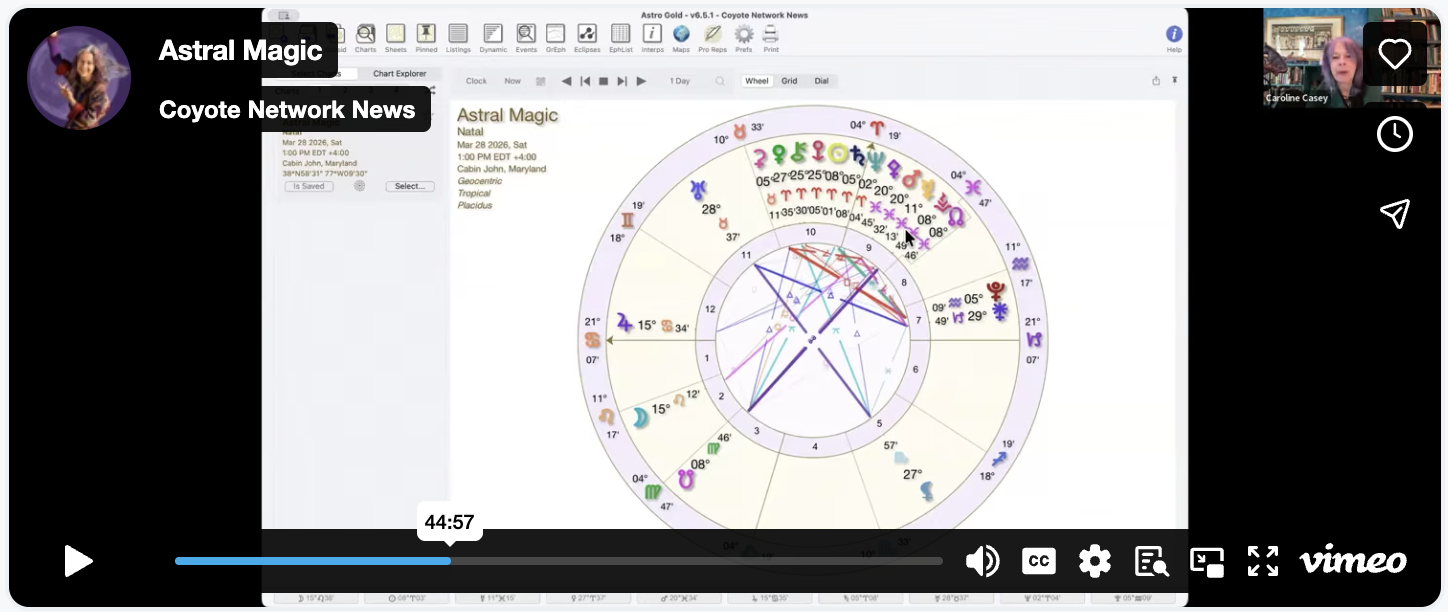Screen dimensions: 1448x612
Task: Open the Charts tool in Astro Gold
Action: (365, 35)
